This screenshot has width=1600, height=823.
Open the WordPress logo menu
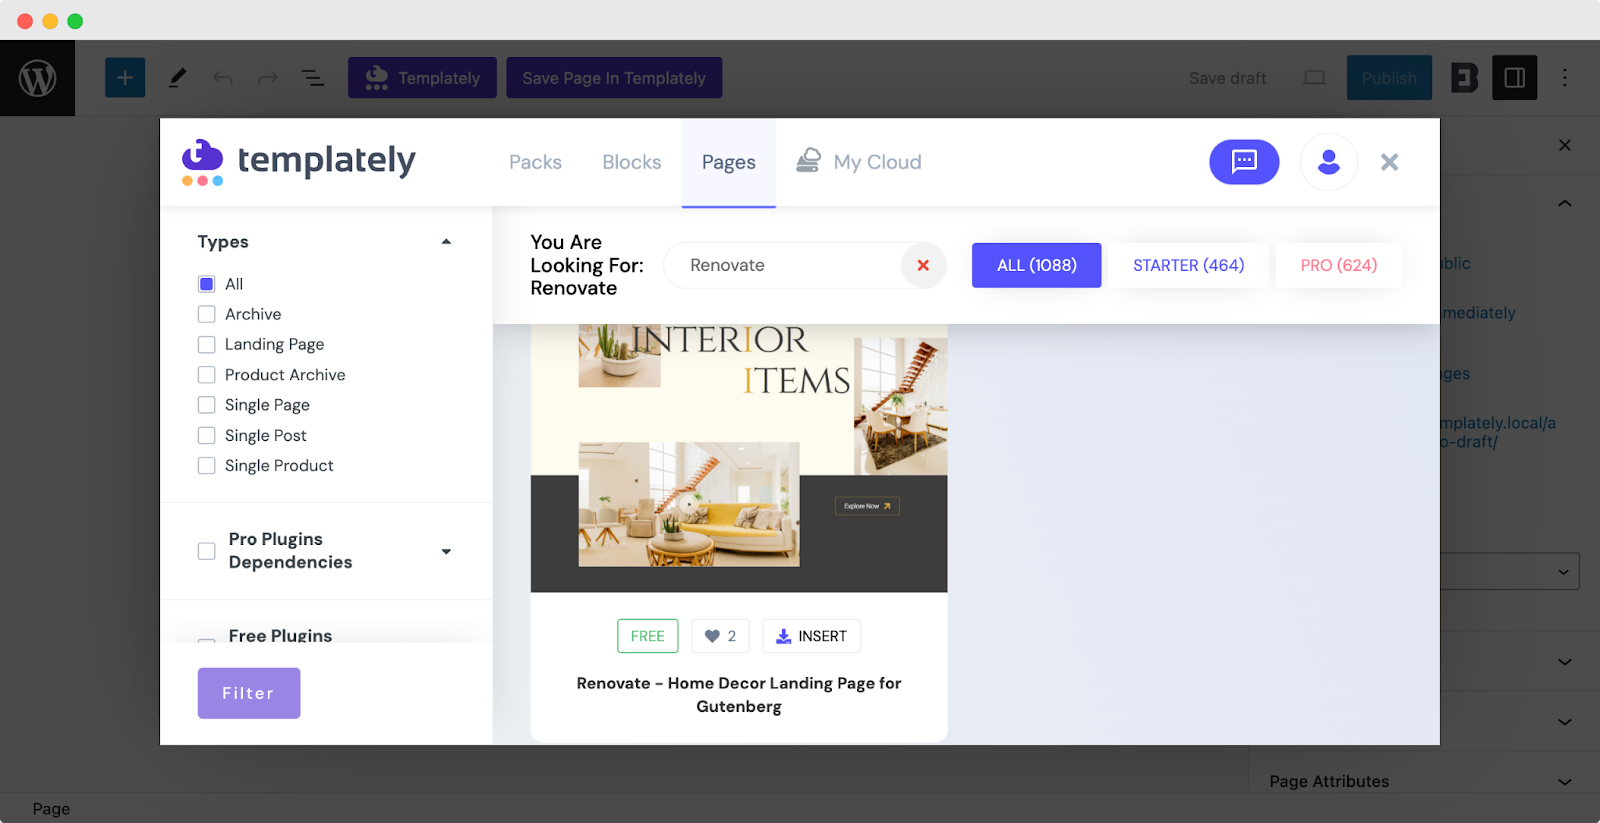37,78
